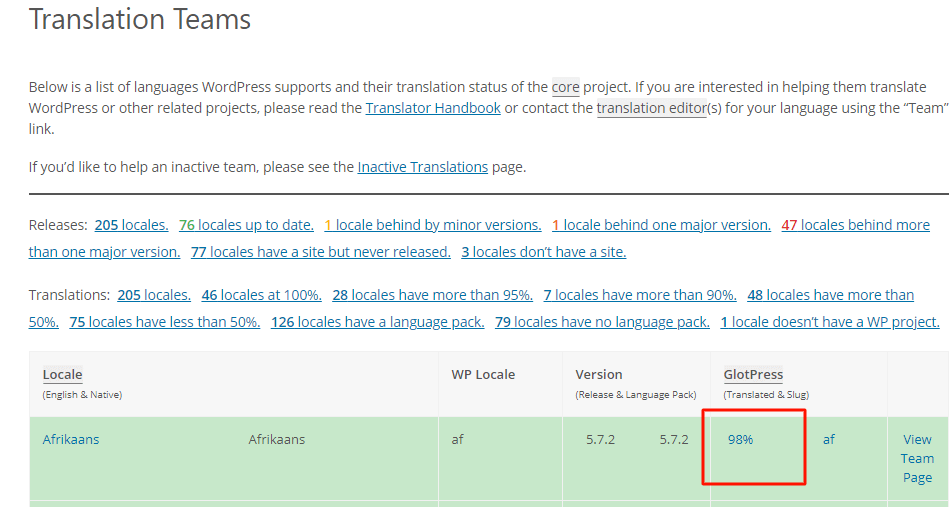Open the Translator Handbook link
The height and width of the screenshot is (507, 951).
[432, 108]
